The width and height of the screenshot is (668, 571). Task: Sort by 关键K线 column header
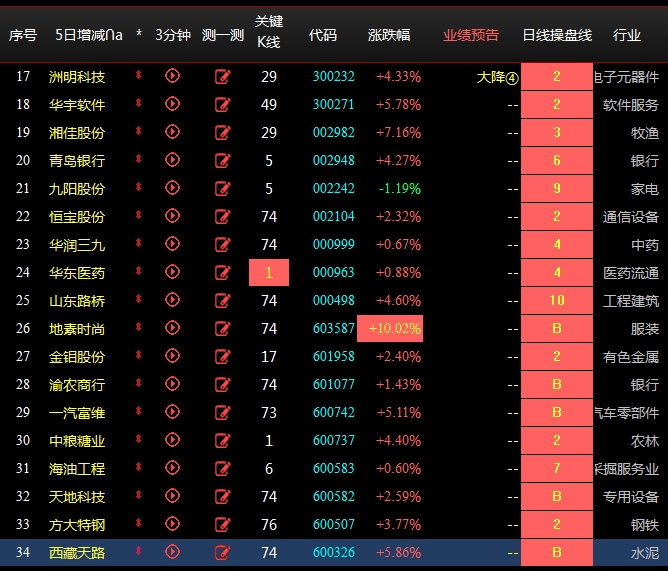[x=269, y=32]
